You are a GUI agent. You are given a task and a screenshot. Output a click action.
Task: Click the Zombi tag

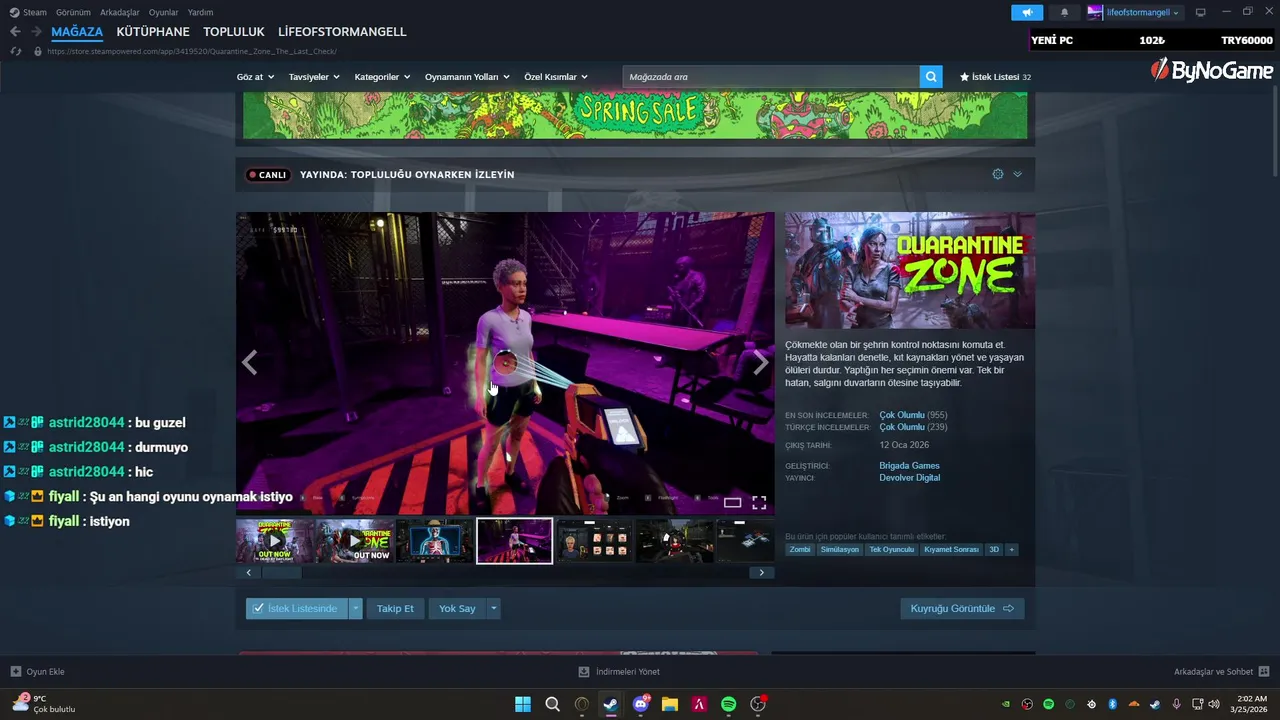pyautogui.click(x=800, y=549)
